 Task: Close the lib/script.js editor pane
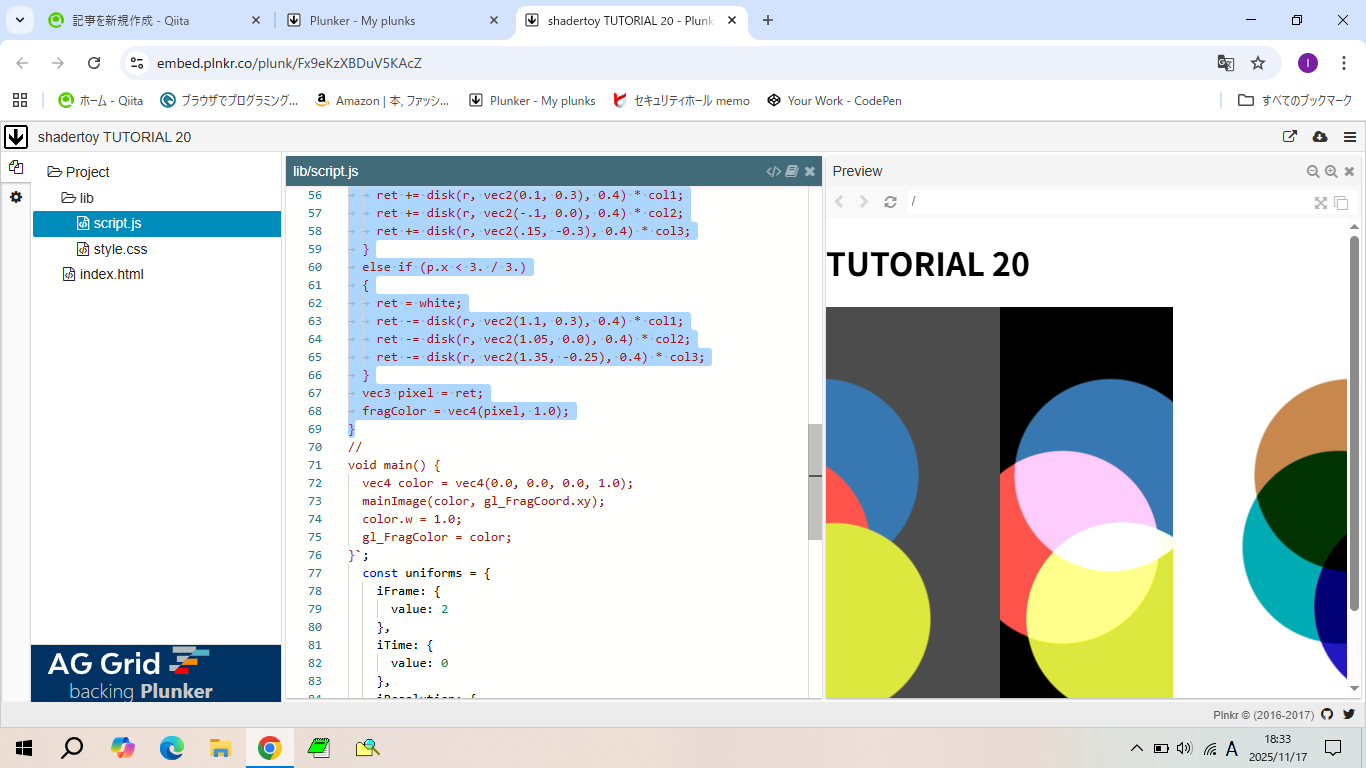pyautogui.click(x=810, y=171)
